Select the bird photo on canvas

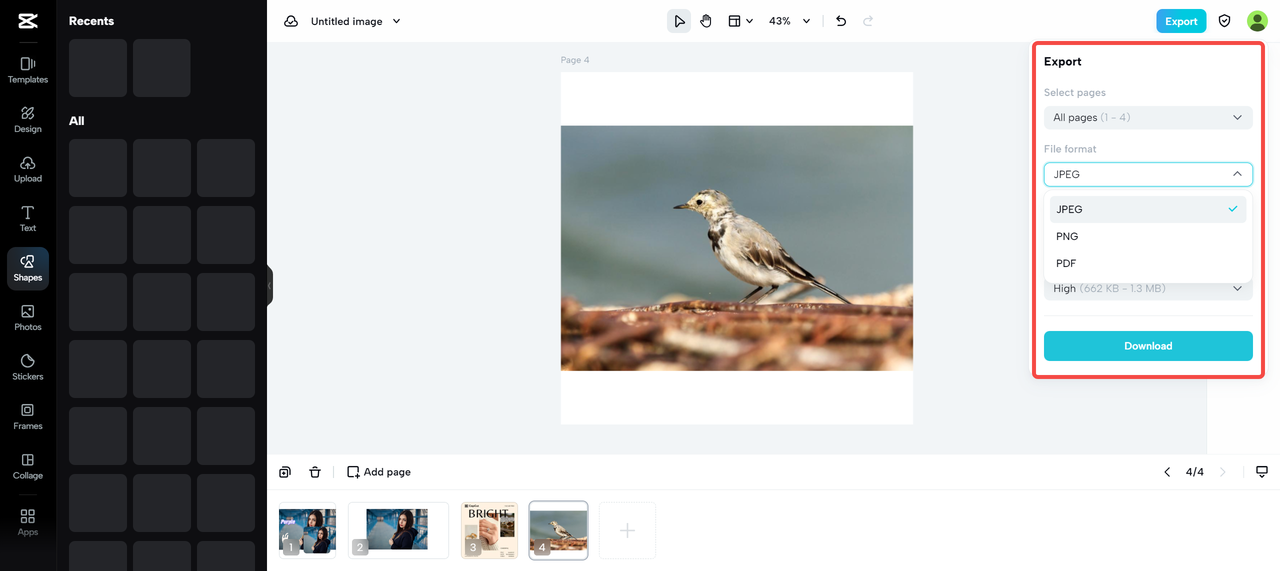[737, 248]
